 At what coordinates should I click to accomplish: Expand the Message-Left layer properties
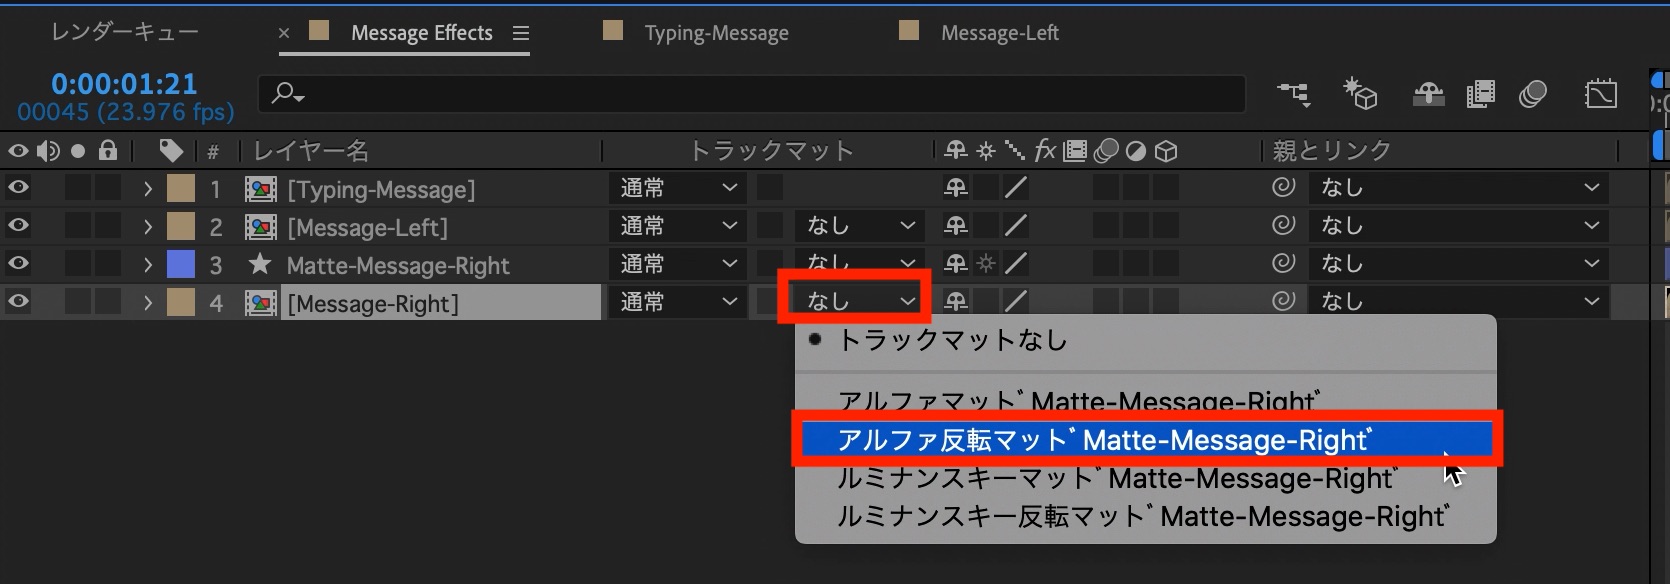pos(148,227)
